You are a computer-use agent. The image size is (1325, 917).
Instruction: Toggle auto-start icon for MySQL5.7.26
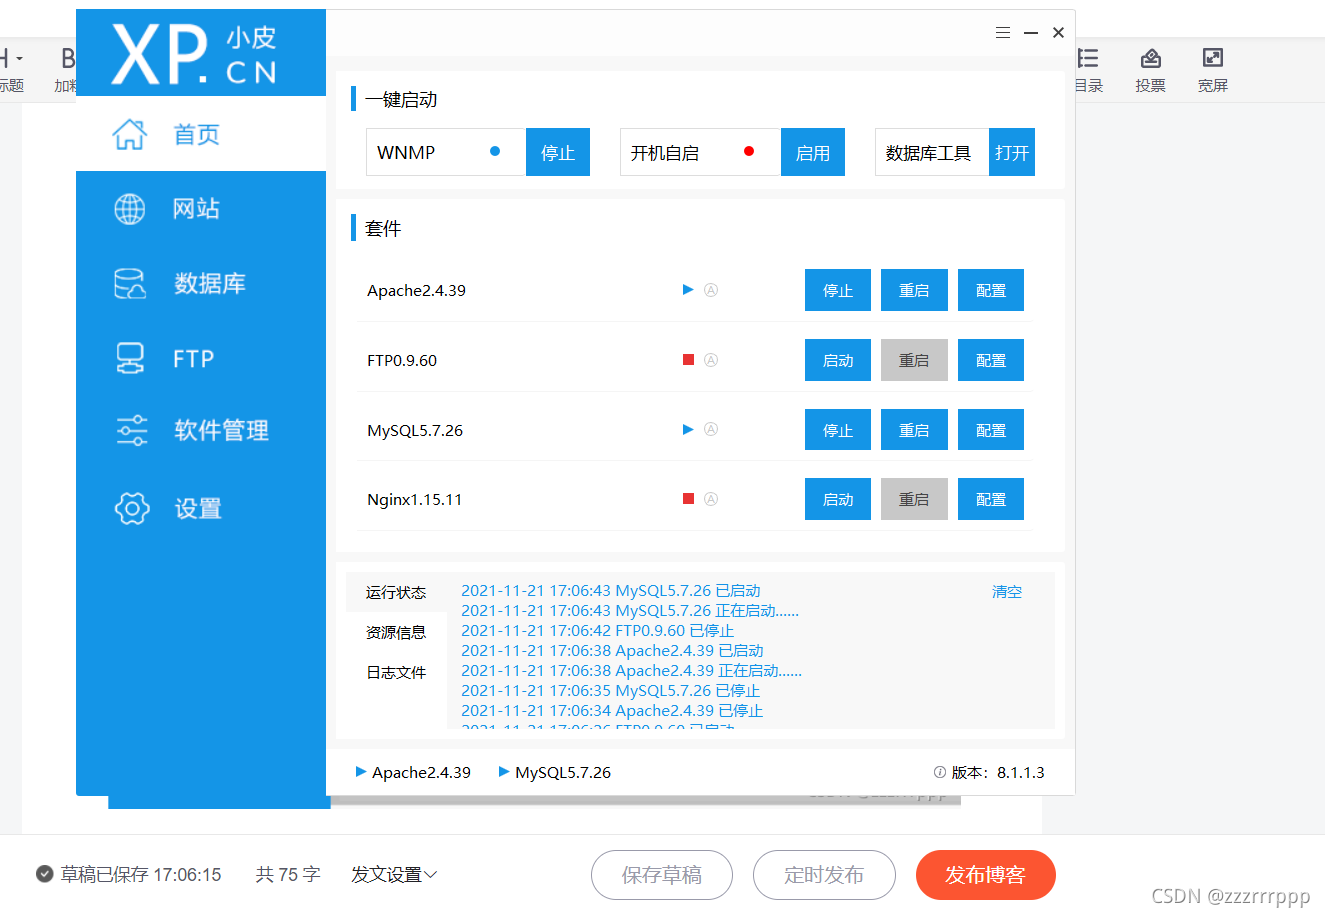[711, 429]
